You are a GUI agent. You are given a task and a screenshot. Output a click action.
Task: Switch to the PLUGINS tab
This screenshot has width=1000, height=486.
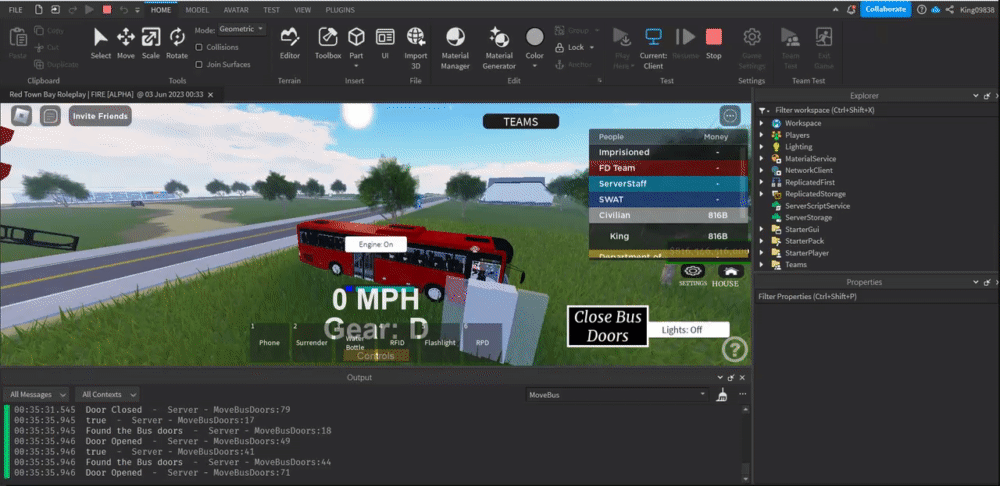point(340,10)
